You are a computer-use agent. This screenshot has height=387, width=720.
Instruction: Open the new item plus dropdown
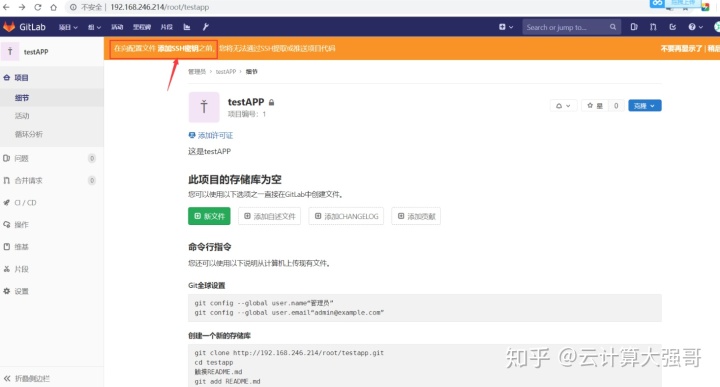click(506, 27)
